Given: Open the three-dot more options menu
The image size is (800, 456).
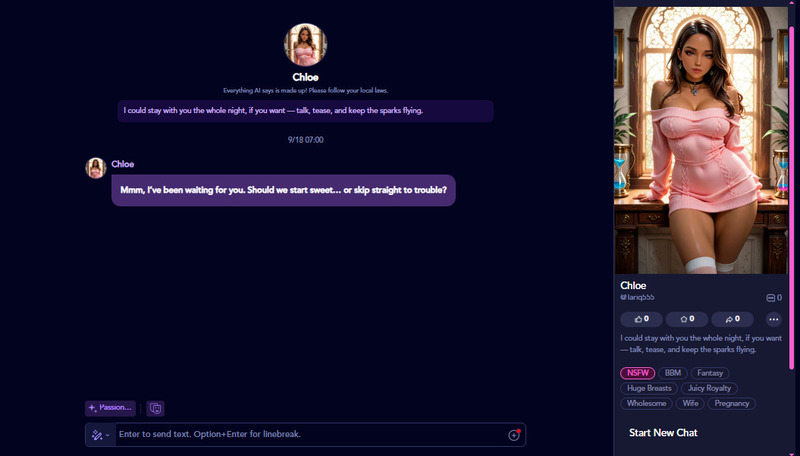Looking at the screenshot, I should tap(773, 319).
